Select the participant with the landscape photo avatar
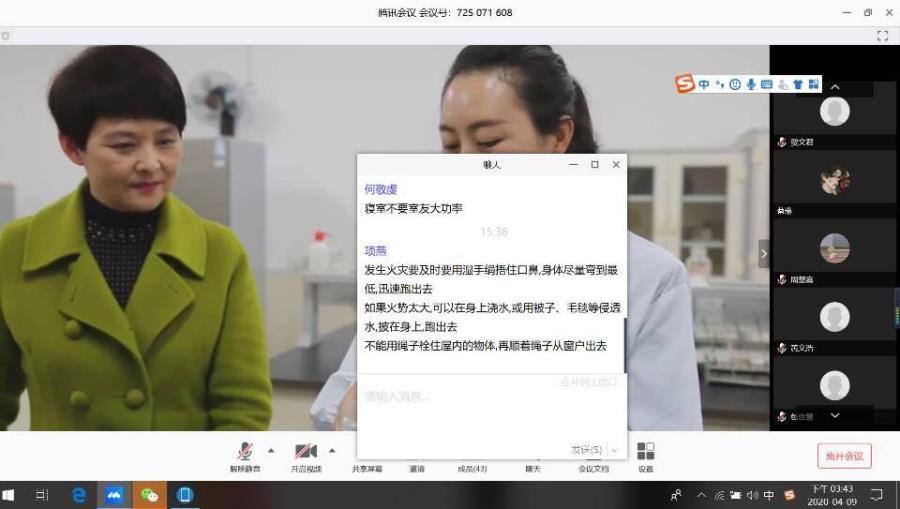Image resolution: width=900 pixels, height=509 pixels. click(835, 252)
